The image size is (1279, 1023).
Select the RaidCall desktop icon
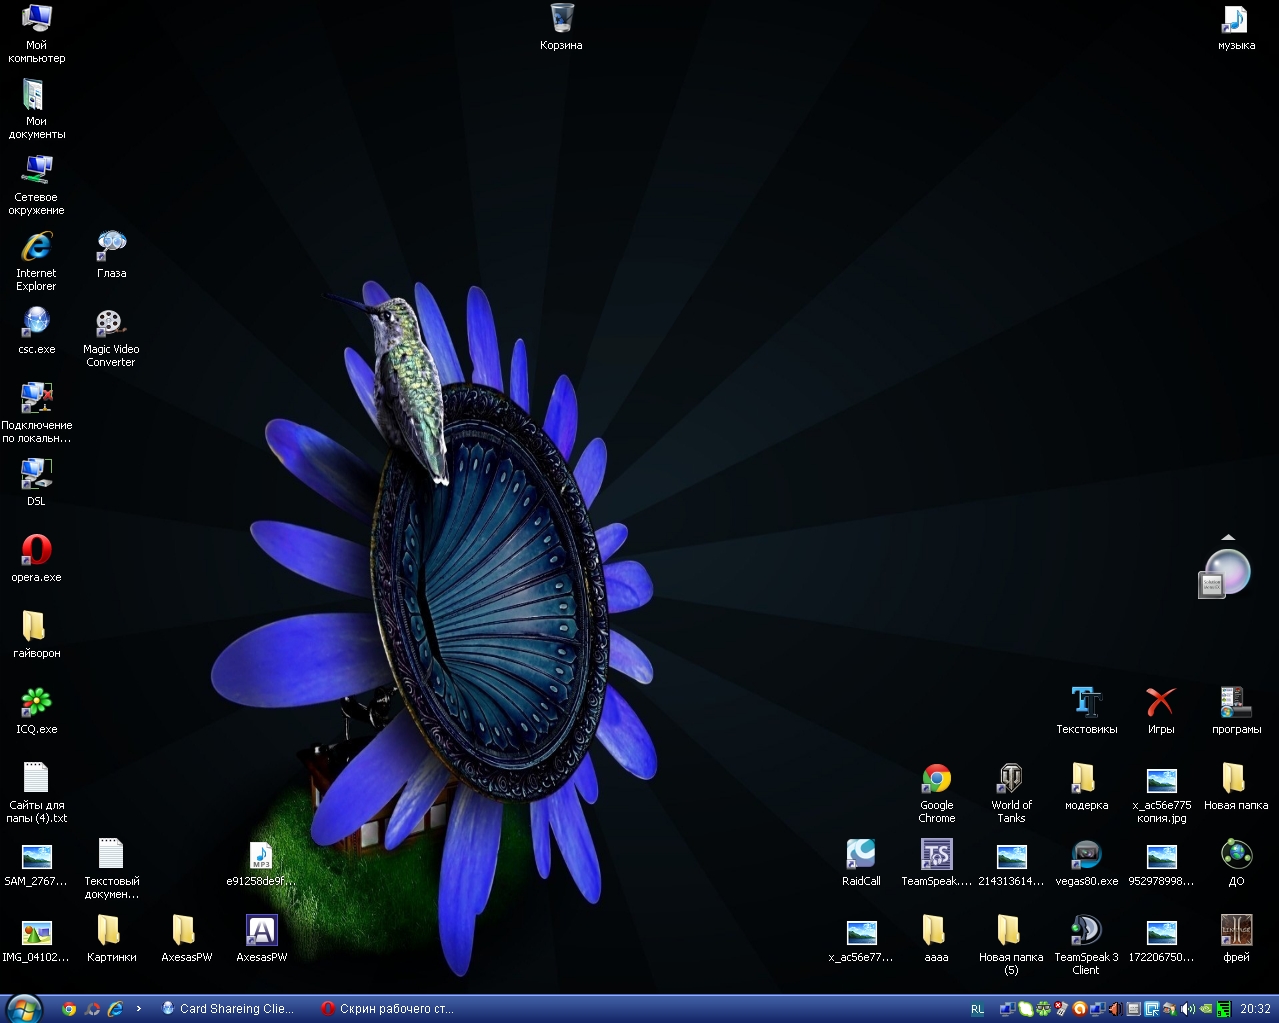click(x=861, y=856)
